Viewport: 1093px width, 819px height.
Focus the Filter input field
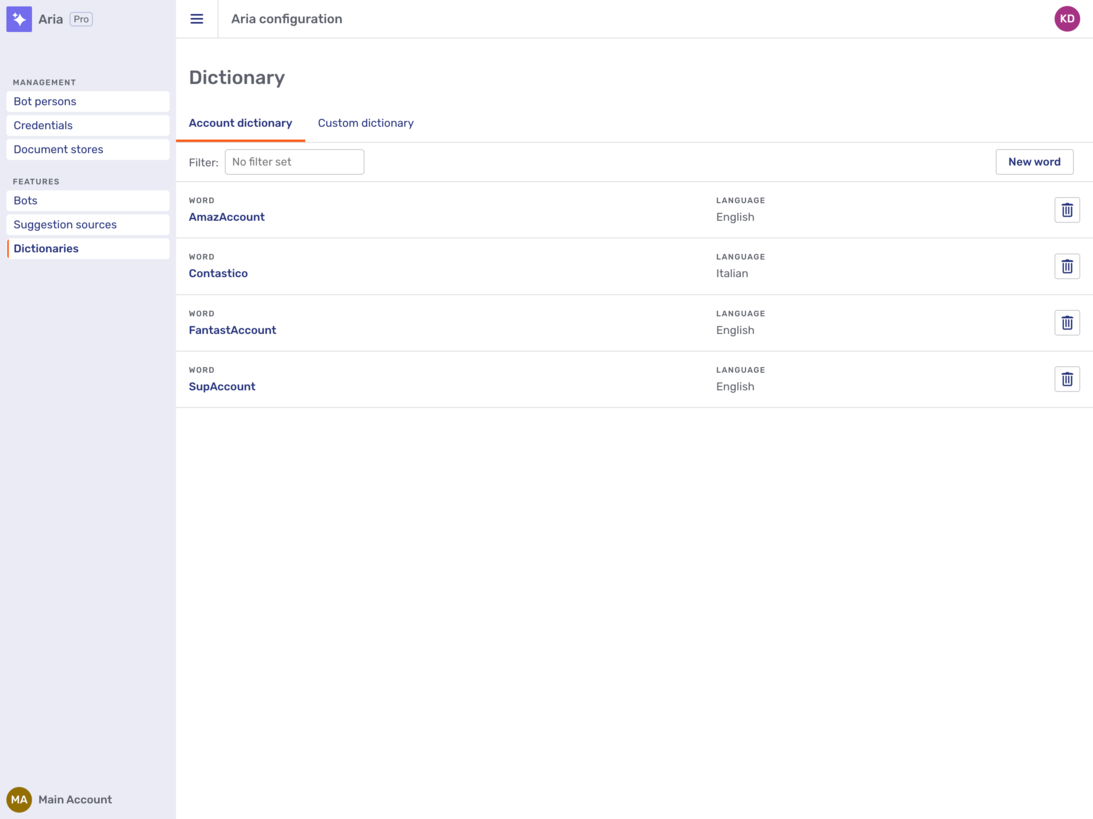pos(294,162)
